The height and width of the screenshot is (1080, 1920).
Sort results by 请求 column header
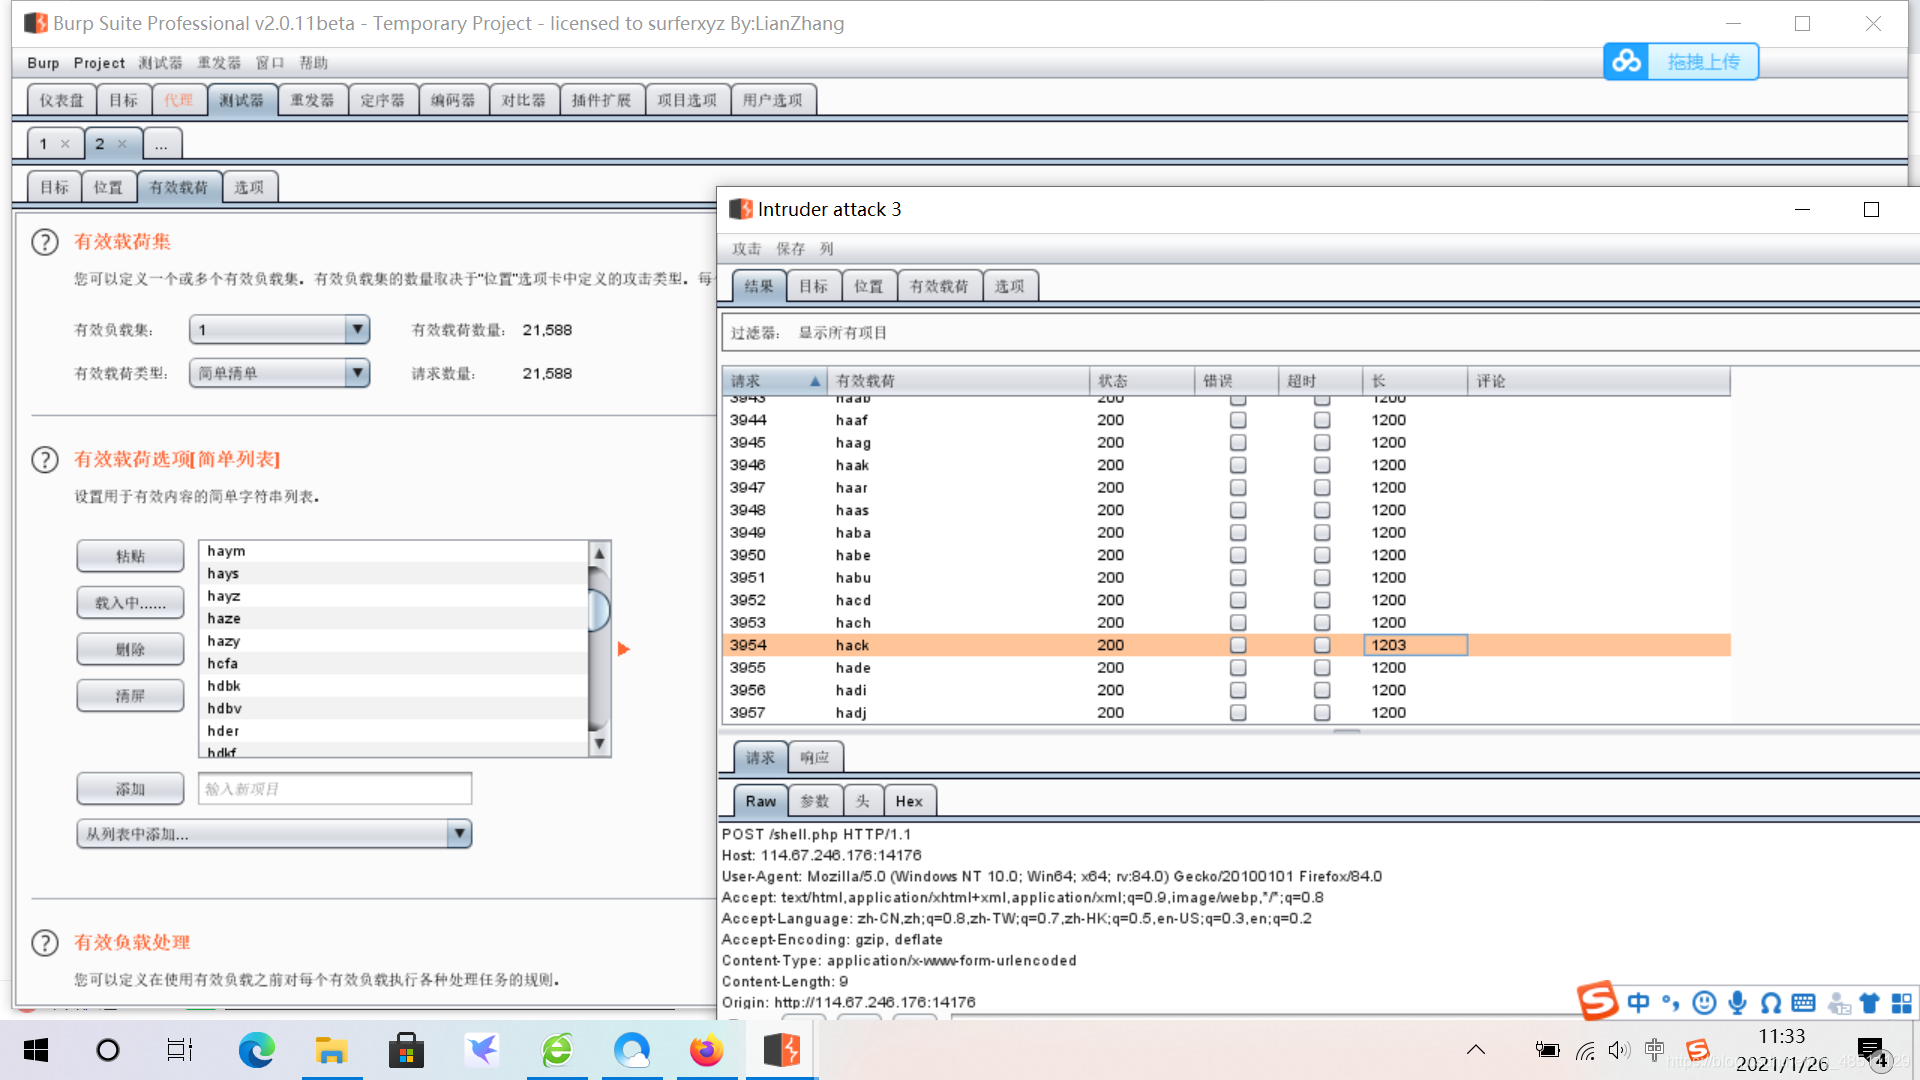[774, 381]
